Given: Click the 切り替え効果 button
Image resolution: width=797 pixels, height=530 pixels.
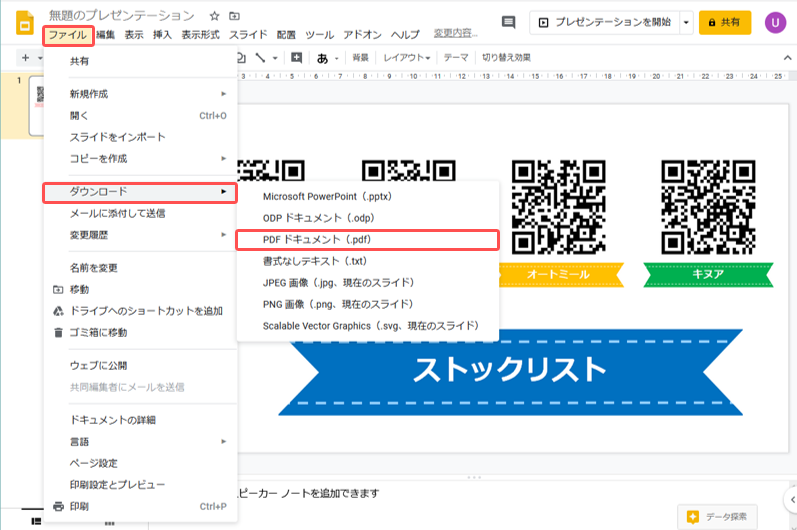Looking at the screenshot, I should pyautogui.click(x=506, y=58).
